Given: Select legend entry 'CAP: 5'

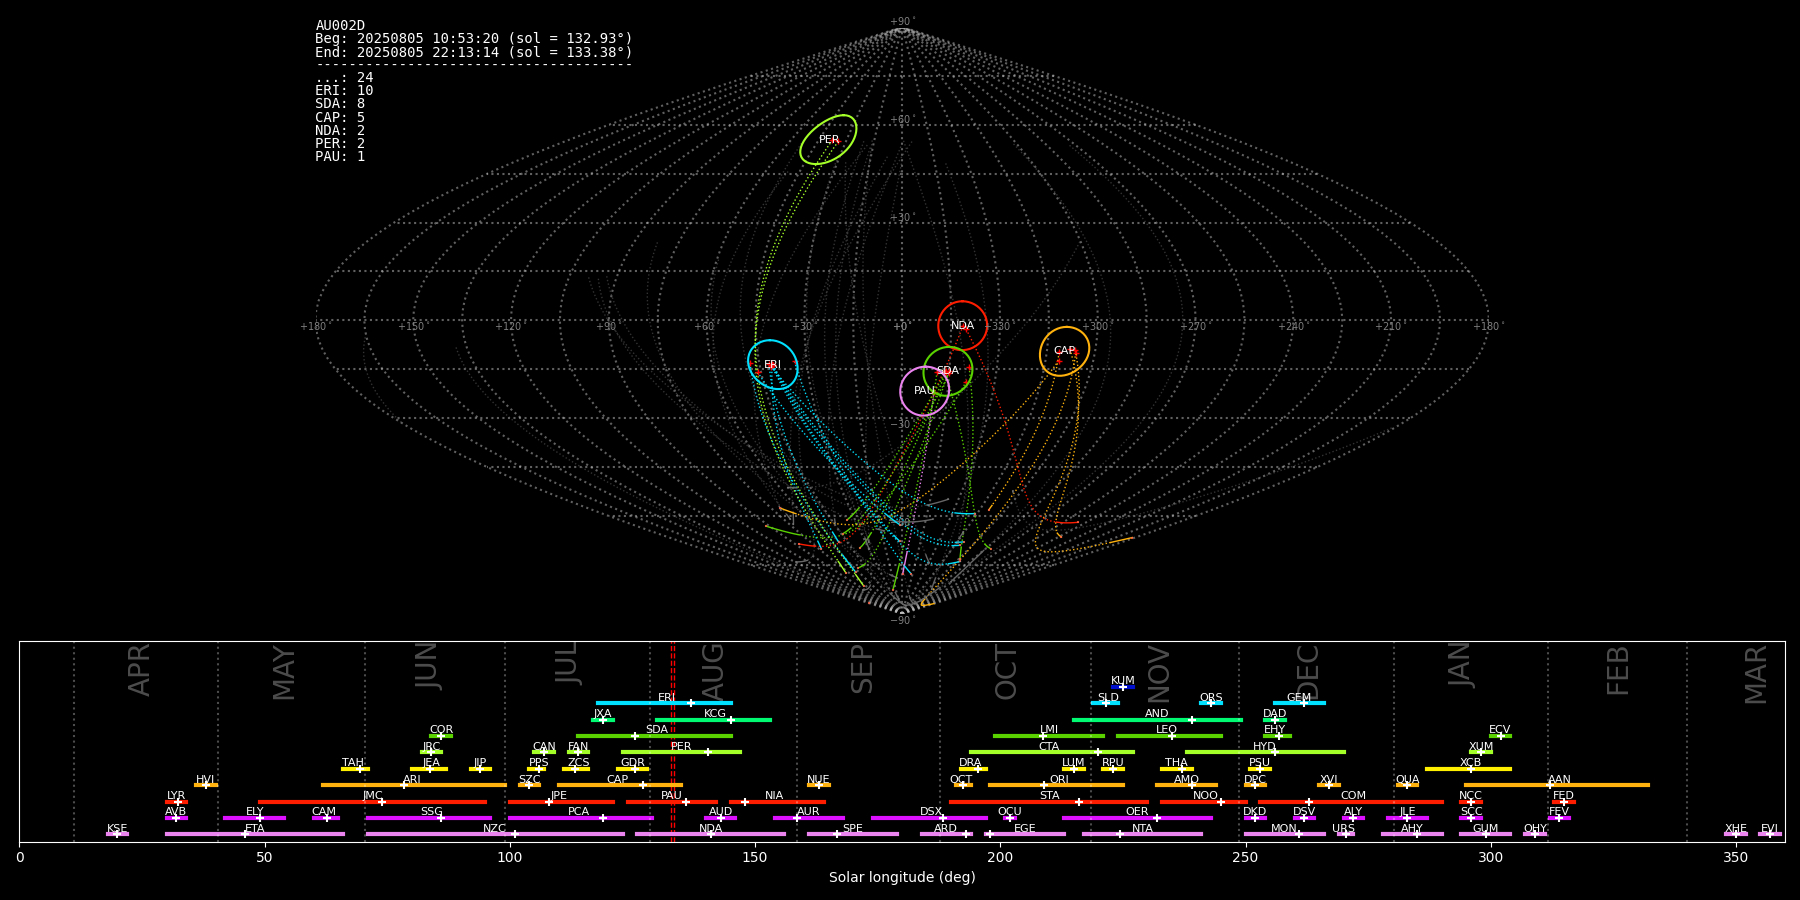Looking at the screenshot, I should pyautogui.click(x=340, y=118).
